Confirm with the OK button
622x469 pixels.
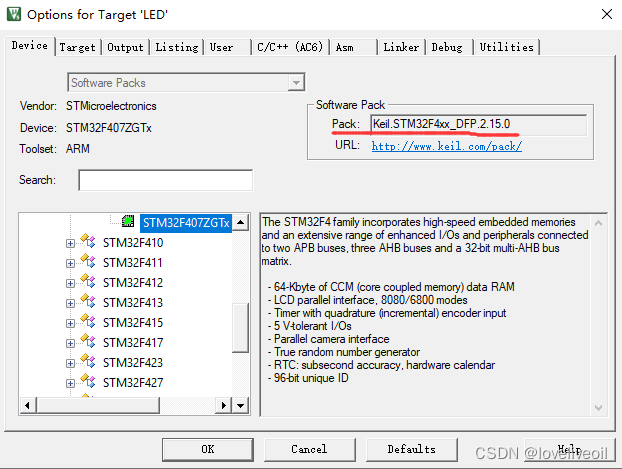[x=207, y=450]
